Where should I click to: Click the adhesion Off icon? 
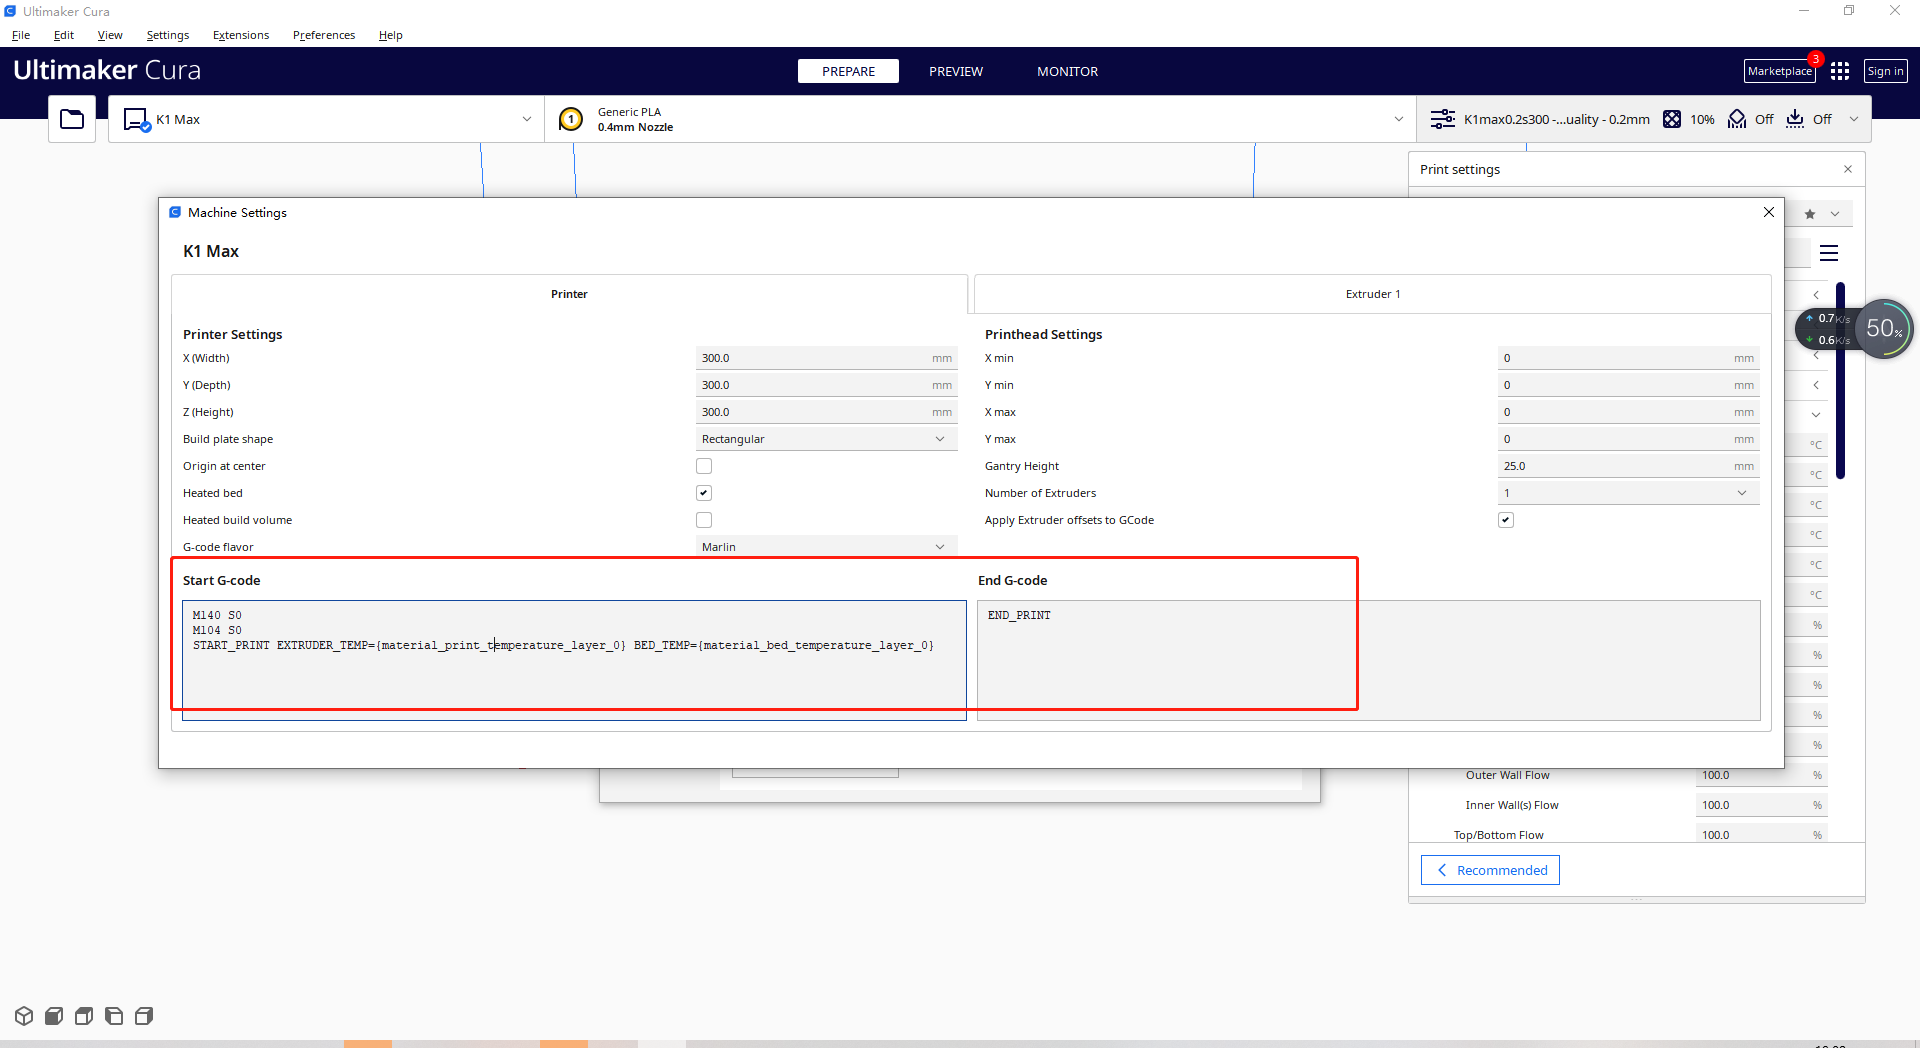[x=1795, y=119]
